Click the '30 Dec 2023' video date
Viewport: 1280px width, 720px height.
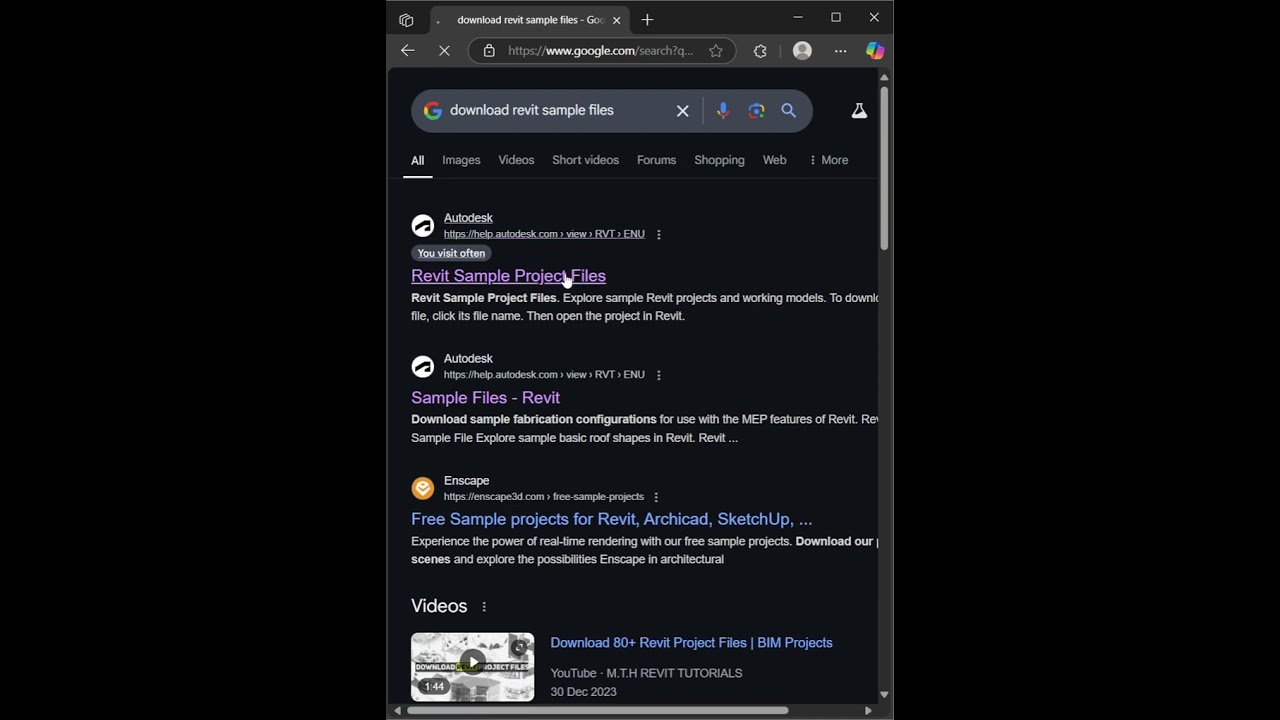(x=583, y=692)
